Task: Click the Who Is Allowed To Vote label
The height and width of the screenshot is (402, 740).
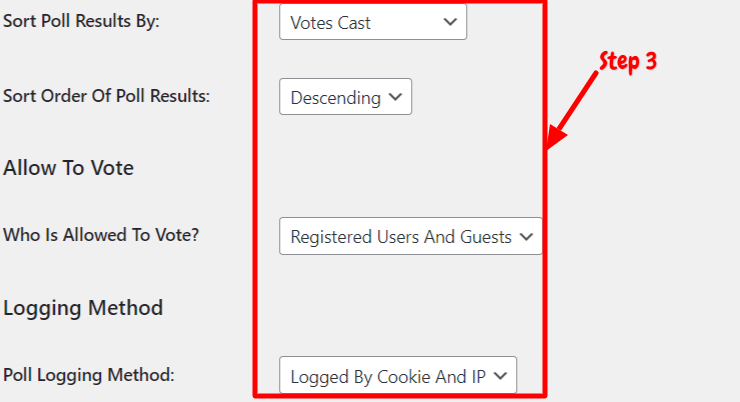Action: tap(101, 234)
